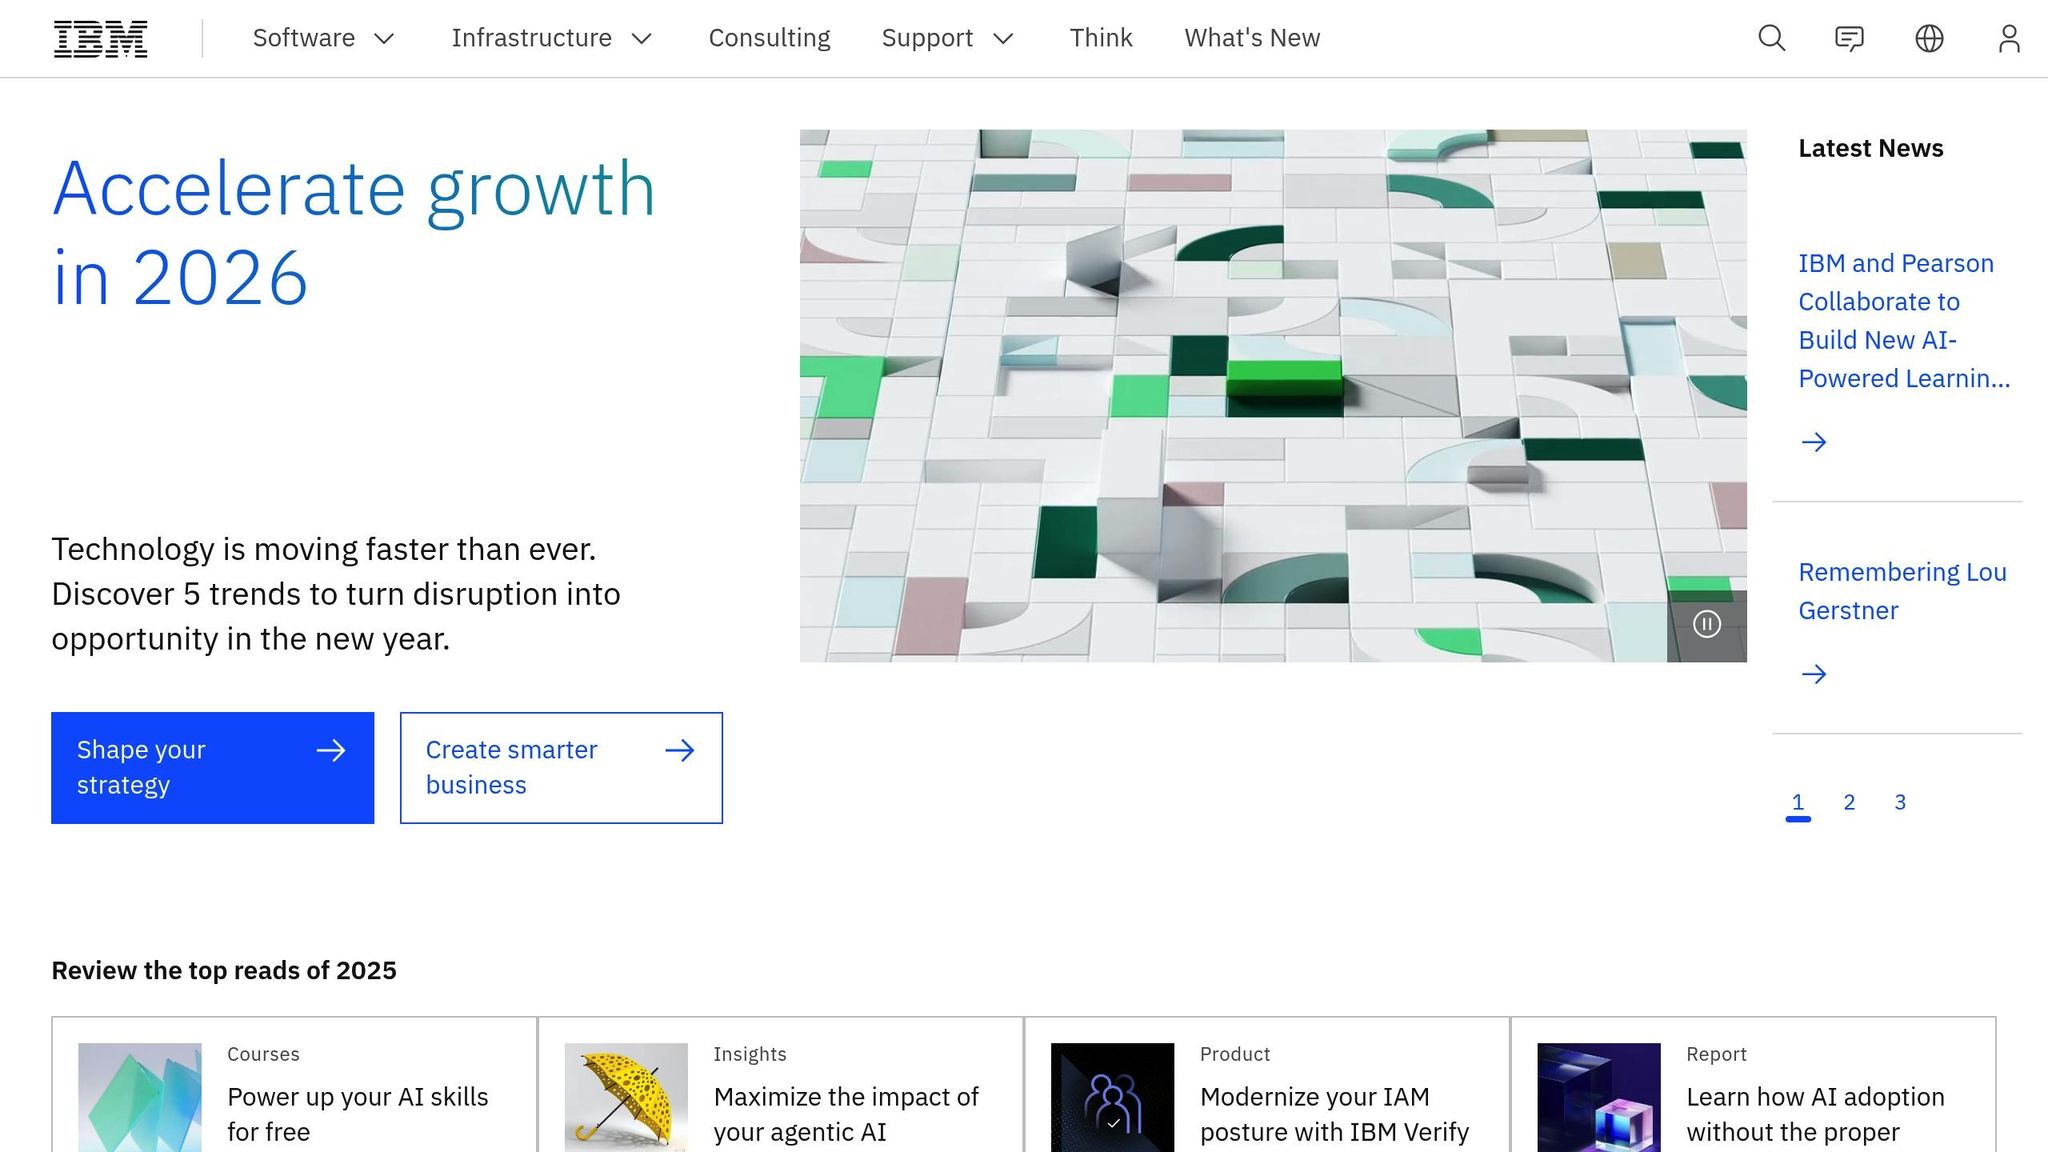Image resolution: width=2048 pixels, height=1152 pixels.
Task: Pause the hero animation video
Action: click(1706, 625)
